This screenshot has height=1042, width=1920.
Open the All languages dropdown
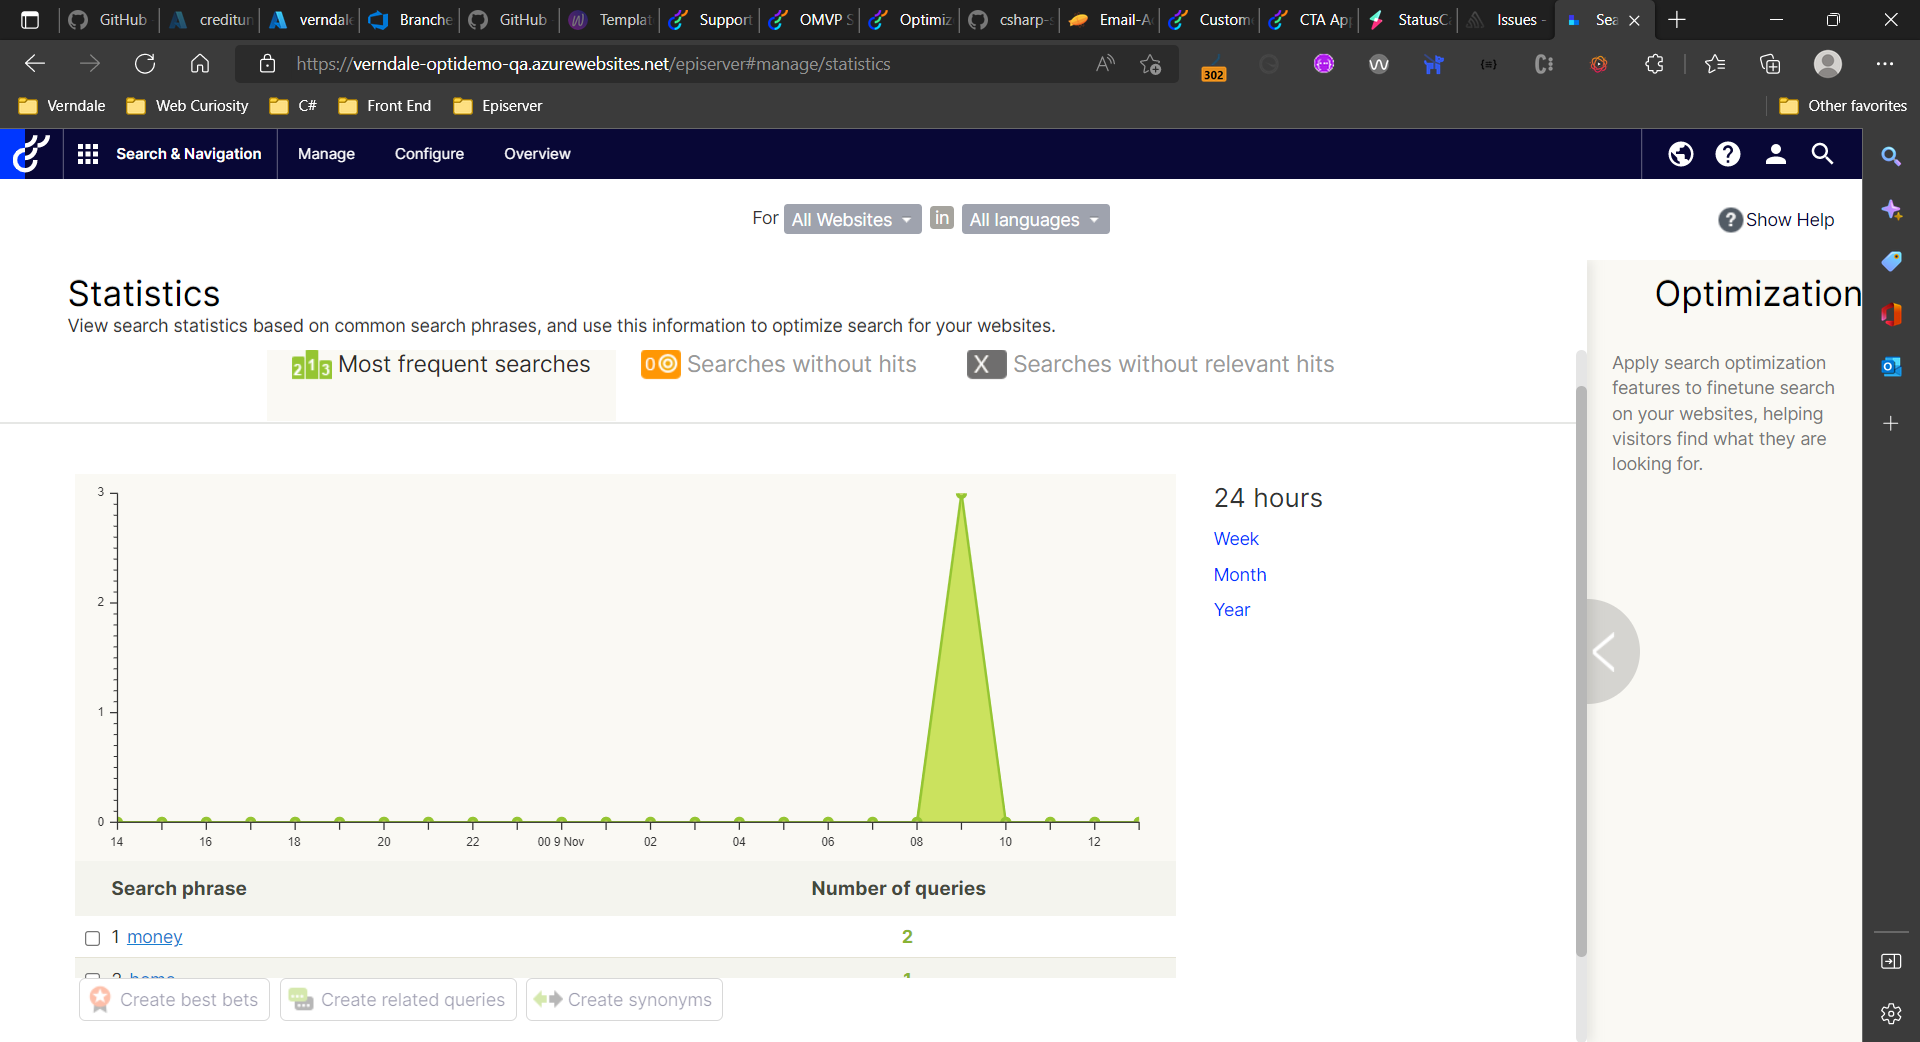coord(1034,219)
